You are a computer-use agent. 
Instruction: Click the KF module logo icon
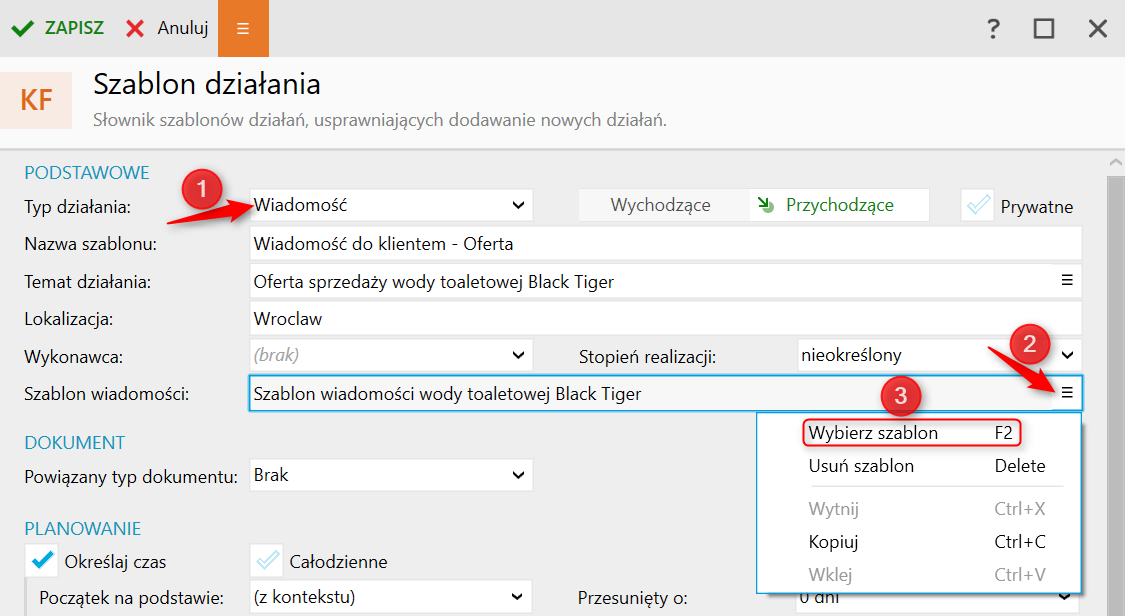37,100
